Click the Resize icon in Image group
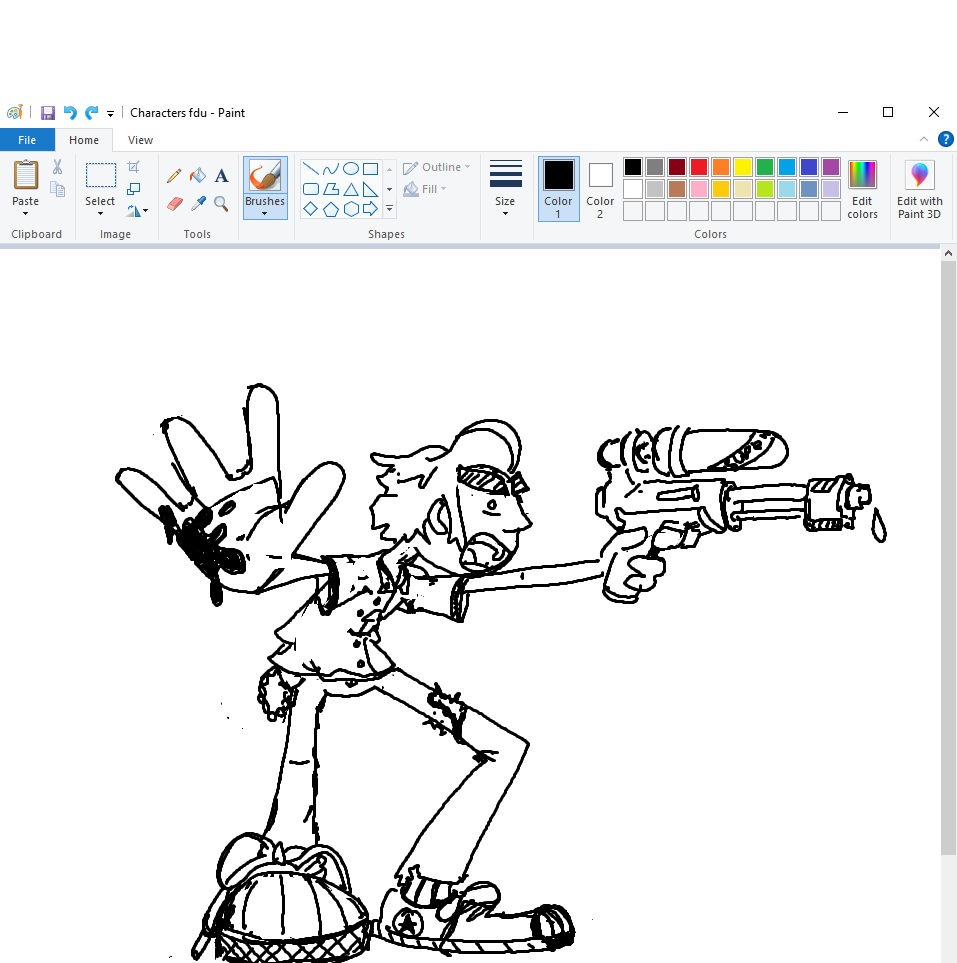957x963 pixels. (x=133, y=189)
